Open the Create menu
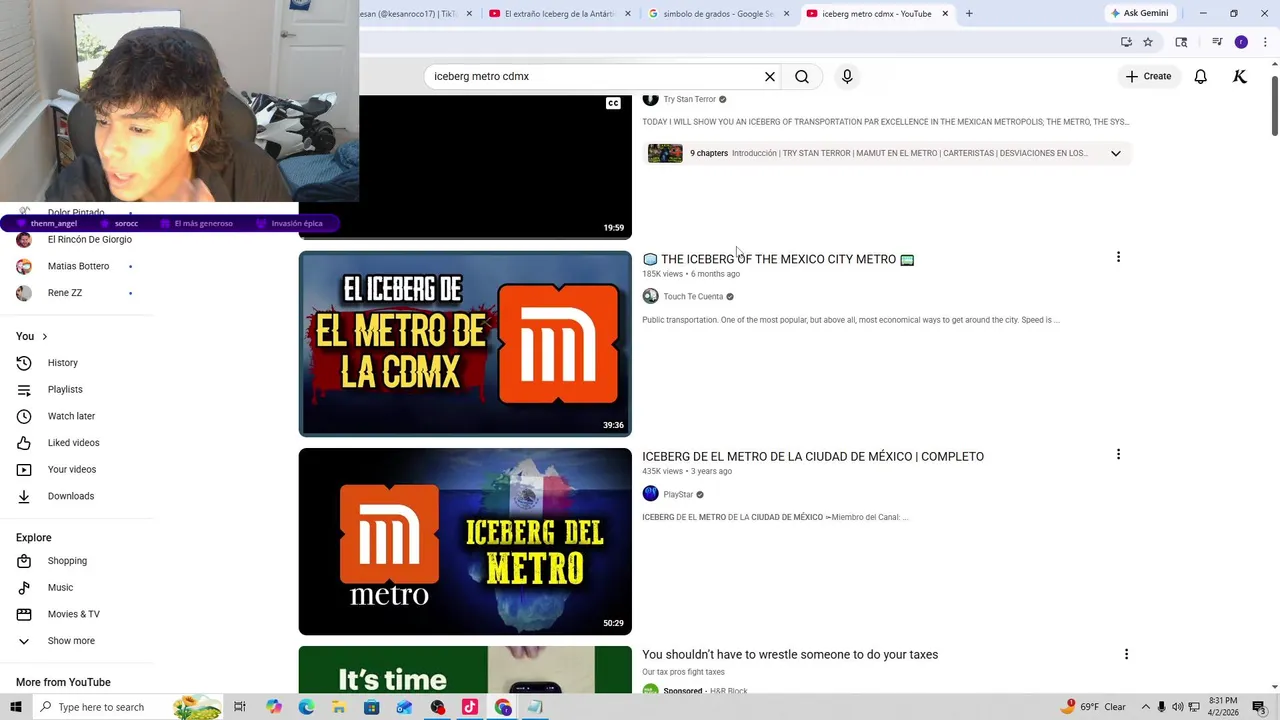 1148,76
